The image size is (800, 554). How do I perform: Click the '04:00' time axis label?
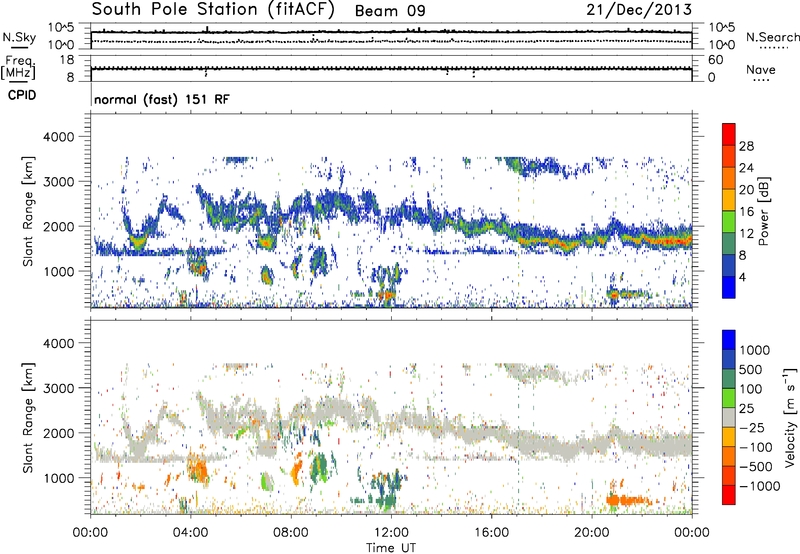pyautogui.click(x=190, y=533)
